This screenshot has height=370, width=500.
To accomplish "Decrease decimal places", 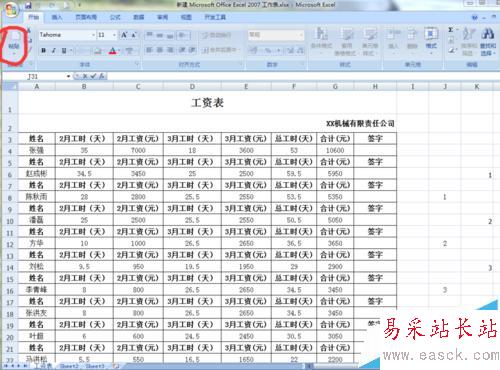I will (x=300, y=50).
